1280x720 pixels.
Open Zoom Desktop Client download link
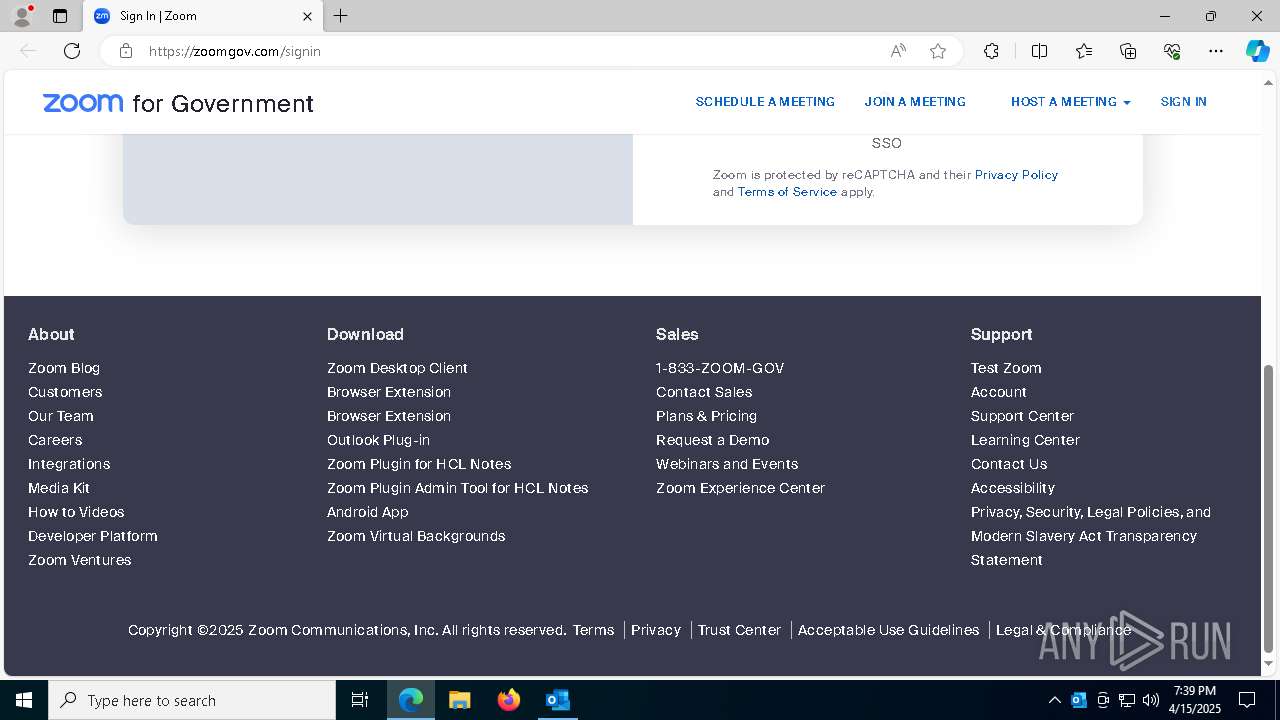(397, 368)
